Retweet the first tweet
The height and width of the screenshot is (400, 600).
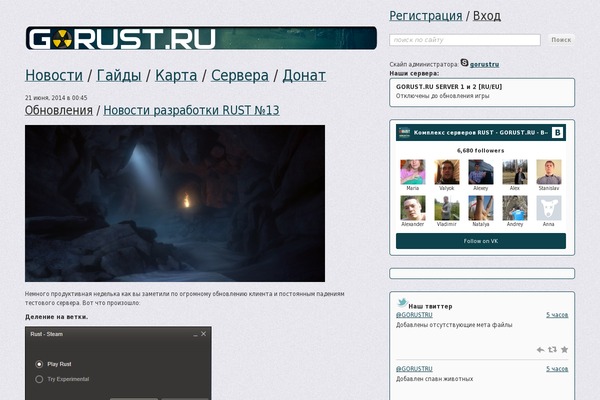[552, 349]
